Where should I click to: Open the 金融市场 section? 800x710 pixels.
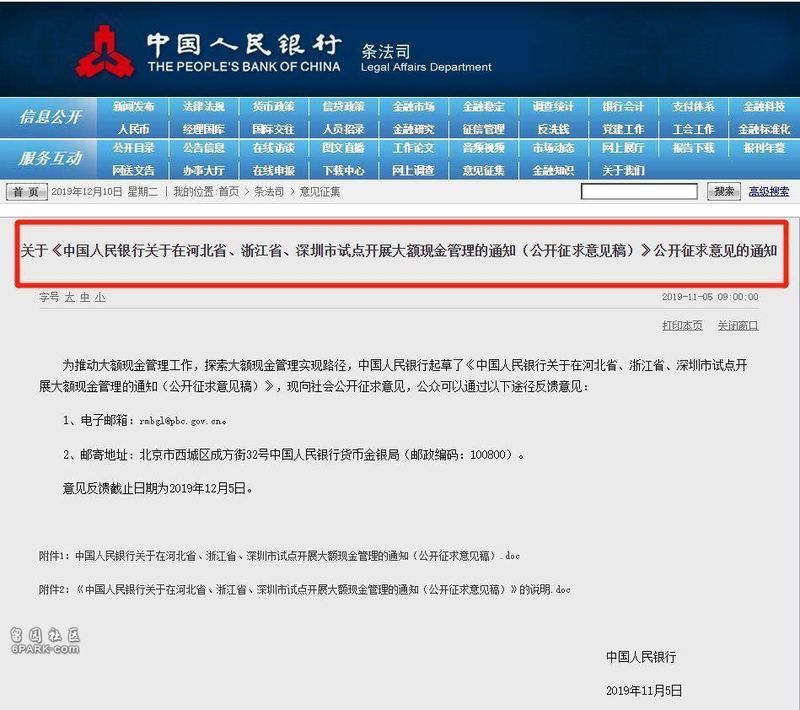tap(413, 107)
